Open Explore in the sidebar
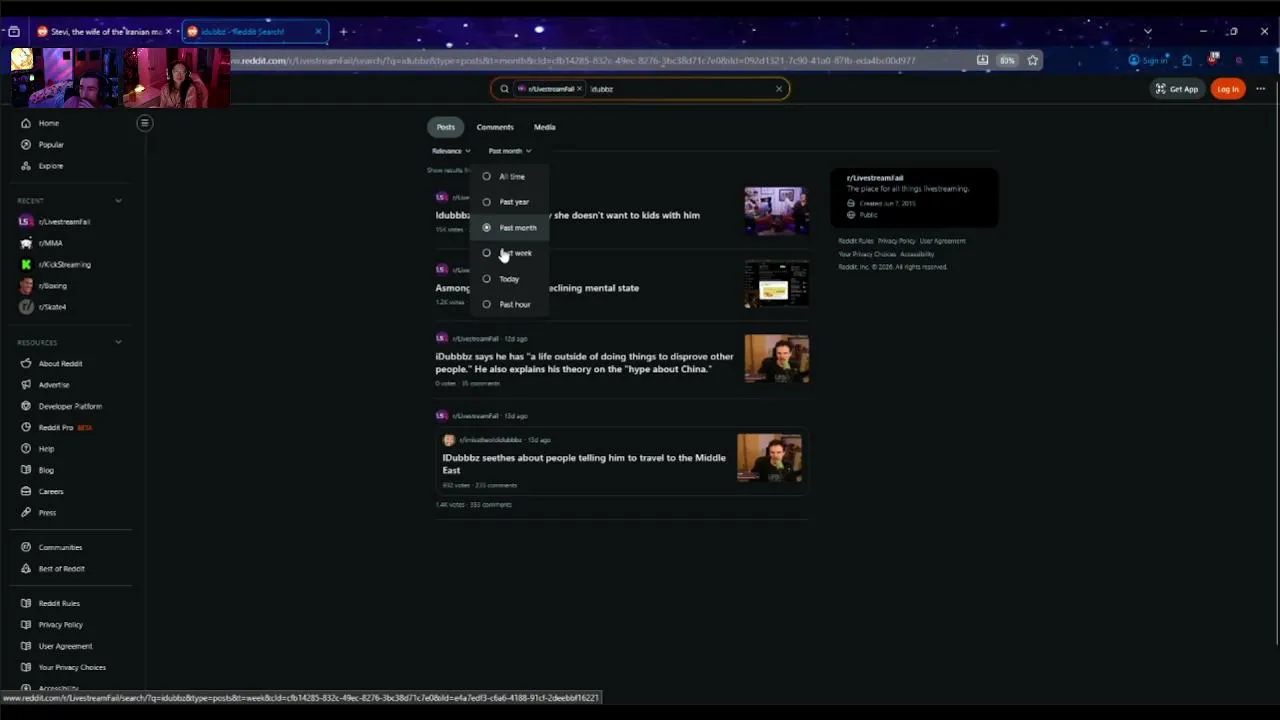 50,166
